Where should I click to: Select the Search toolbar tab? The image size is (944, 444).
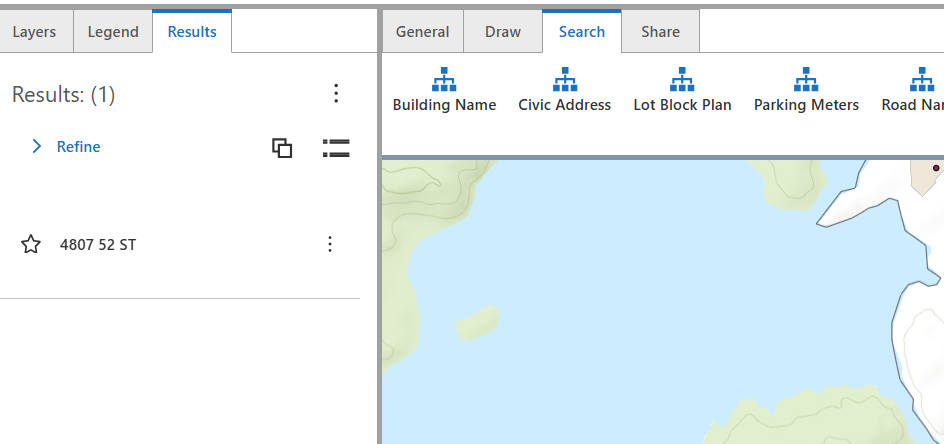[x=581, y=32]
